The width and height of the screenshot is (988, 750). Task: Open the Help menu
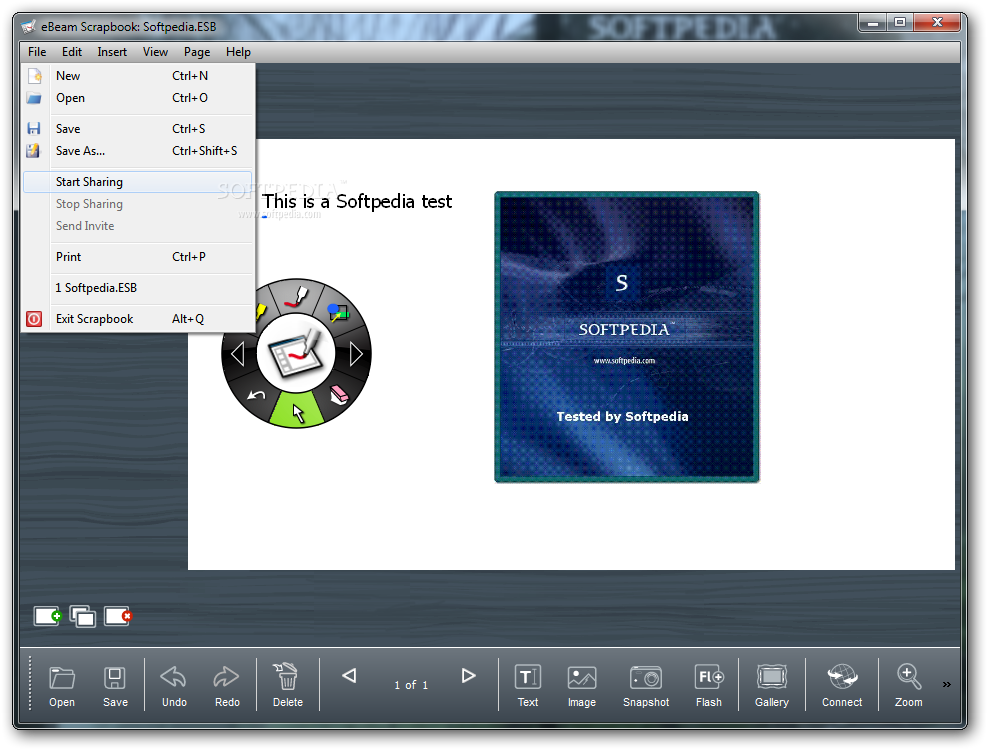click(x=238, y=52)
